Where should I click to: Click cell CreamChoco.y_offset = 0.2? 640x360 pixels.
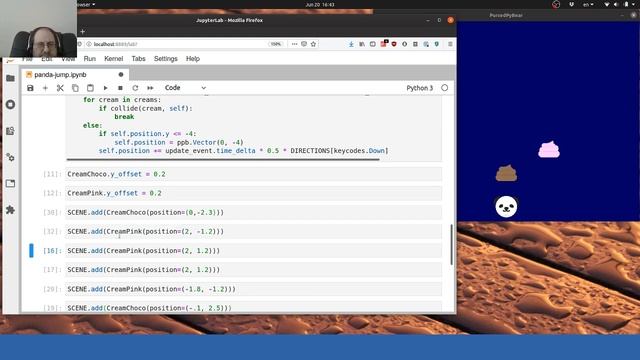pos(253,174)
